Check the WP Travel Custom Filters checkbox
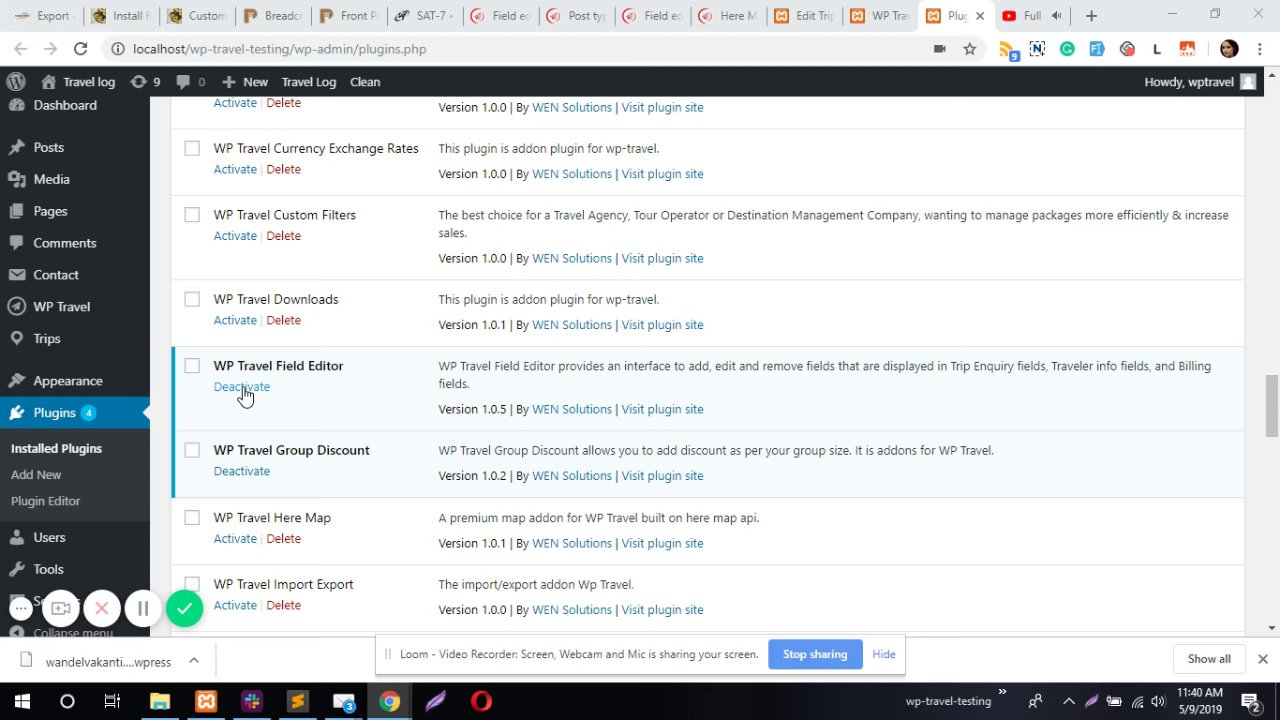The image size is (1280, 720). coord(192,215)
